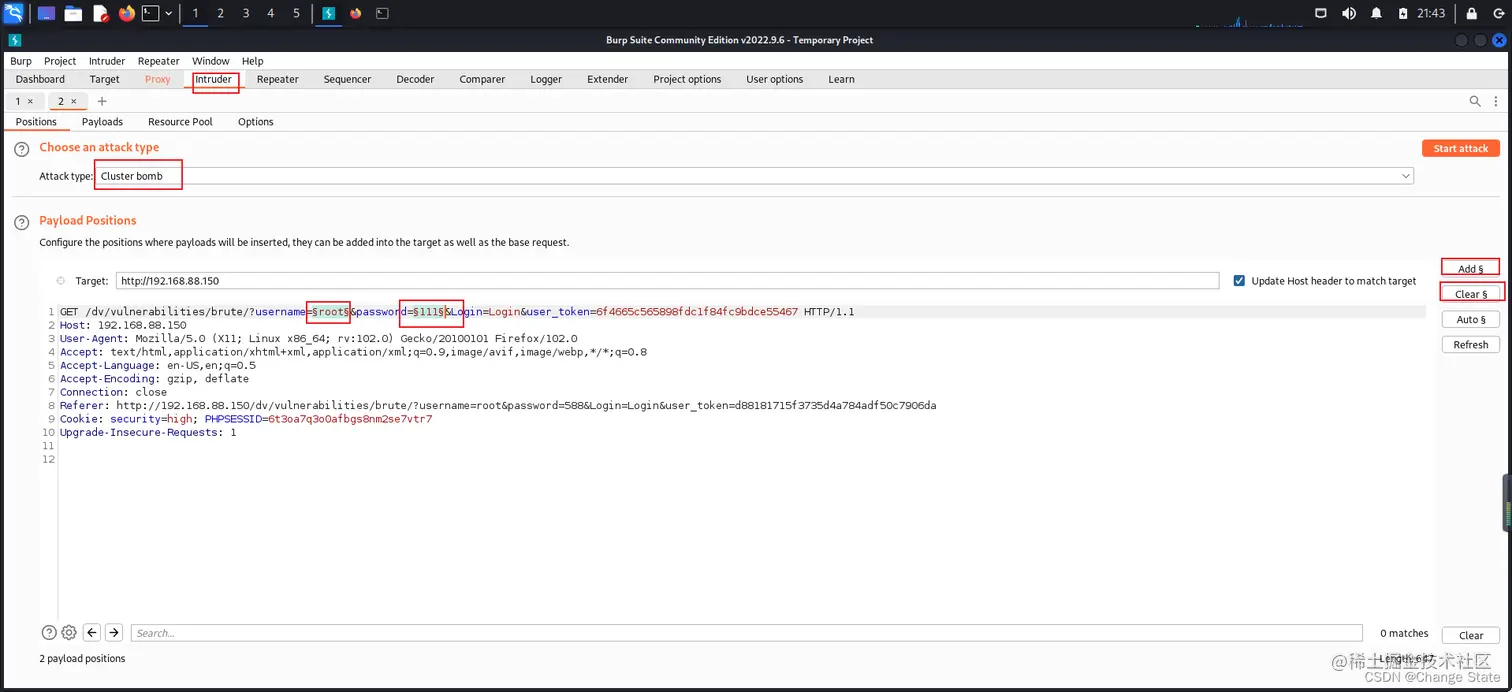Click the Start attack button
Screen dimensions: 1512x692
(x=1461, y=148)
